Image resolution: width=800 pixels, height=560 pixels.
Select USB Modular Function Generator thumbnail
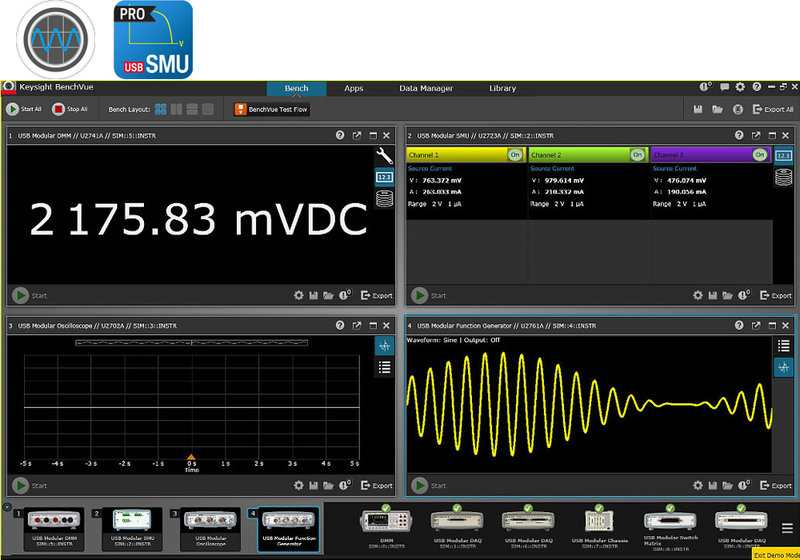(x=289, y=529)
